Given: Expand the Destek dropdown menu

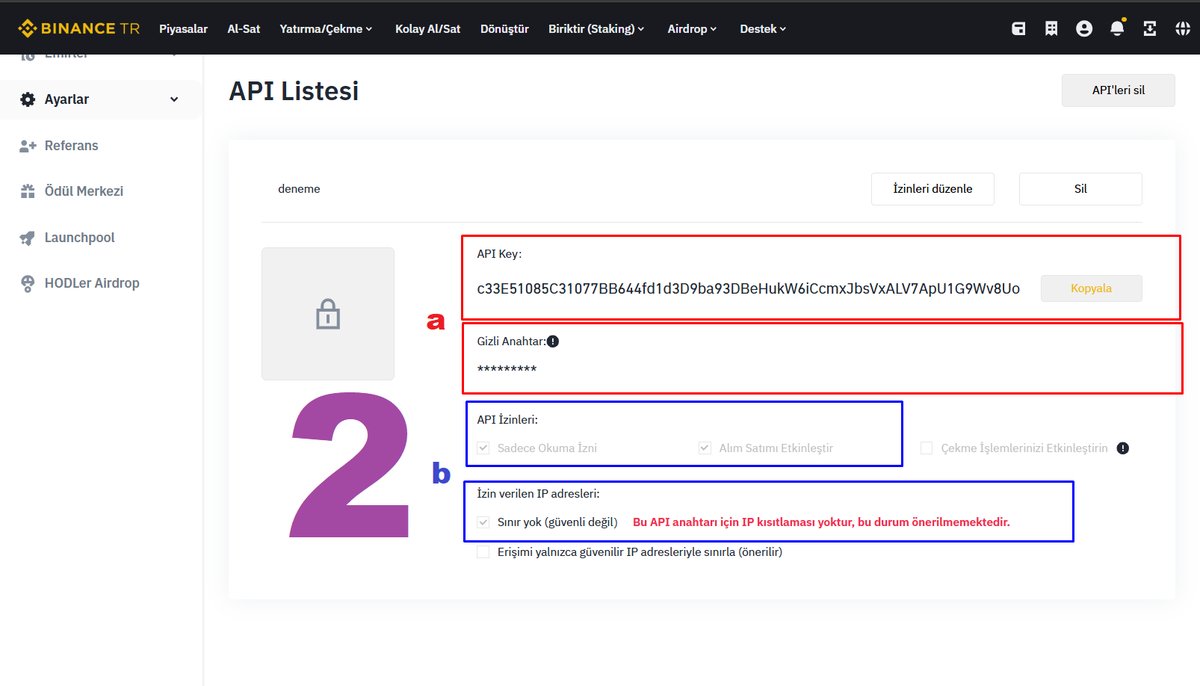Looking at the screenshot, I should (x=763, y=29).
